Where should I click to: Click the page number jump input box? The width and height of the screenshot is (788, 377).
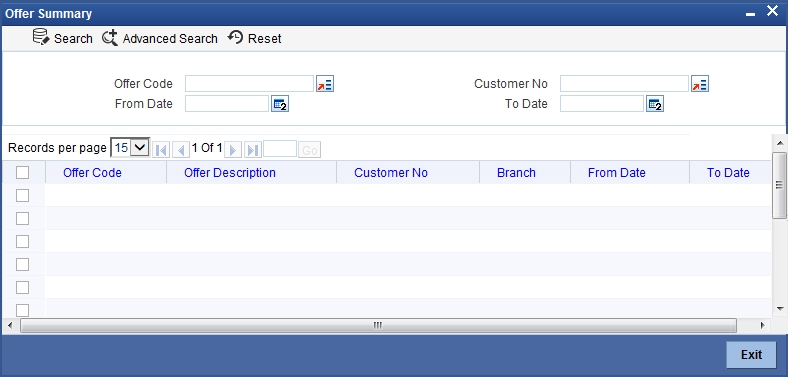280,149
